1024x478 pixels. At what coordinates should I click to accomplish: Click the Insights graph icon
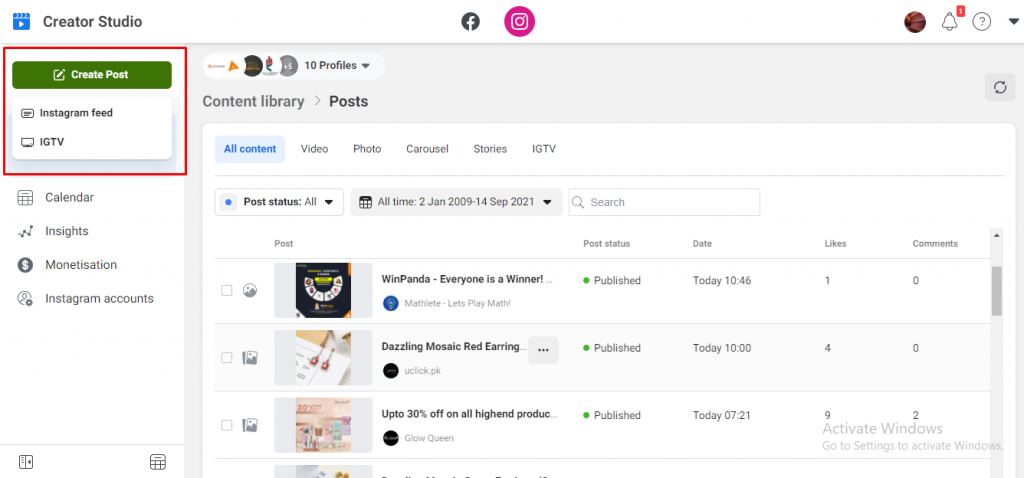(x=25, y=231)
